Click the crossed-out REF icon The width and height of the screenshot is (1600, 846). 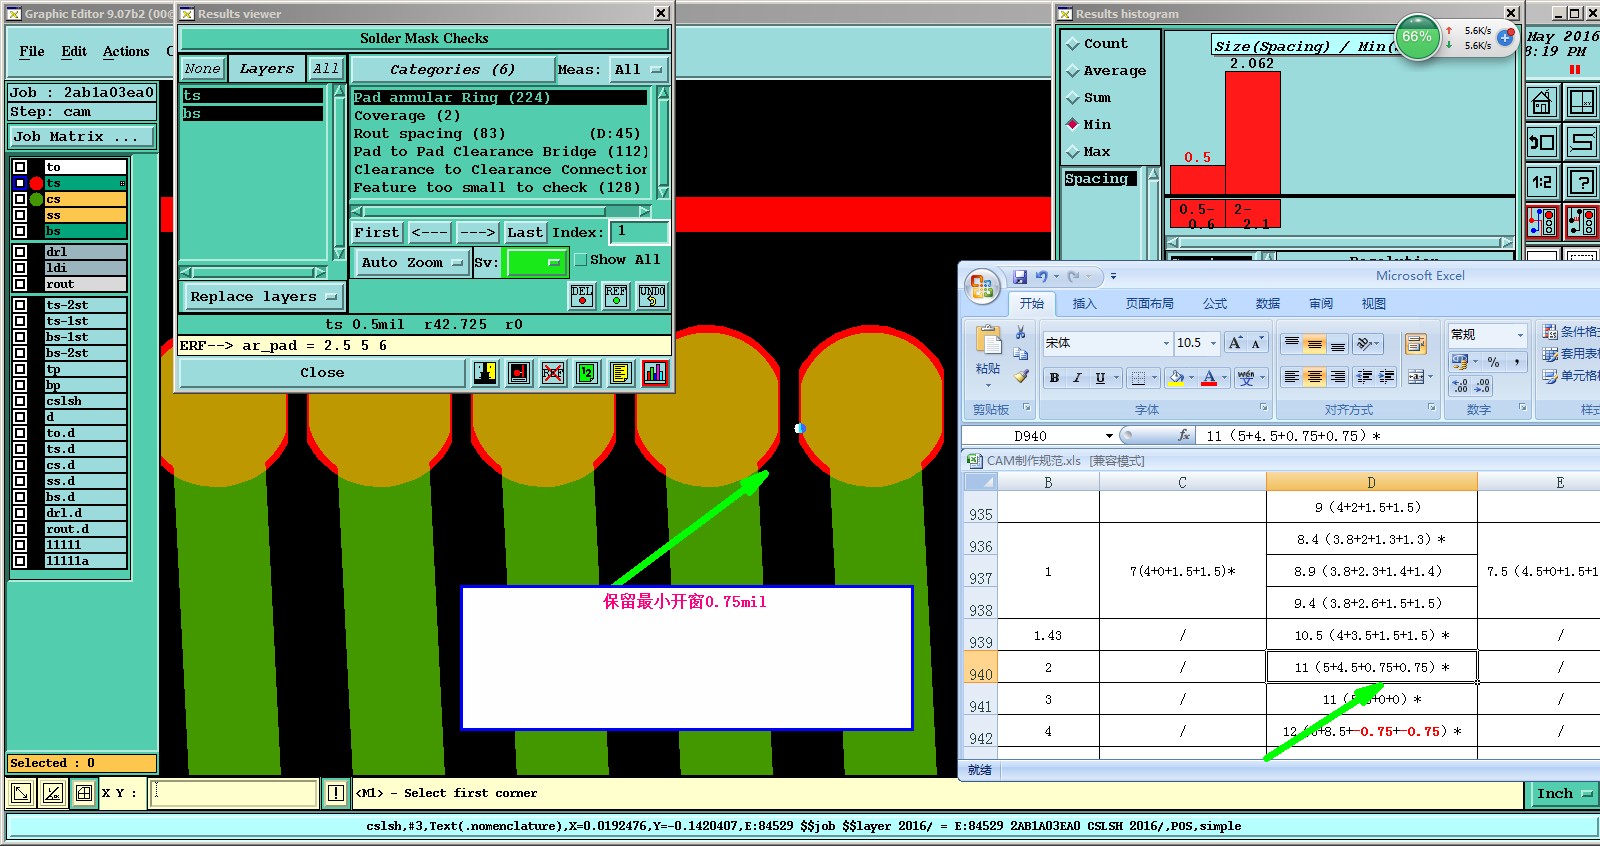pyautogui.click(x=553, y=373)
